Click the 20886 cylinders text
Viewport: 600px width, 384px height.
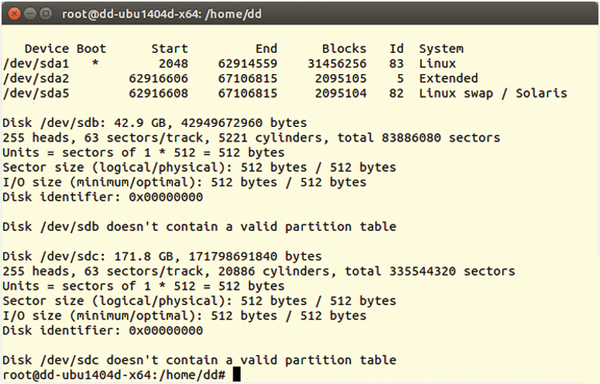click(x=274, y=271)
